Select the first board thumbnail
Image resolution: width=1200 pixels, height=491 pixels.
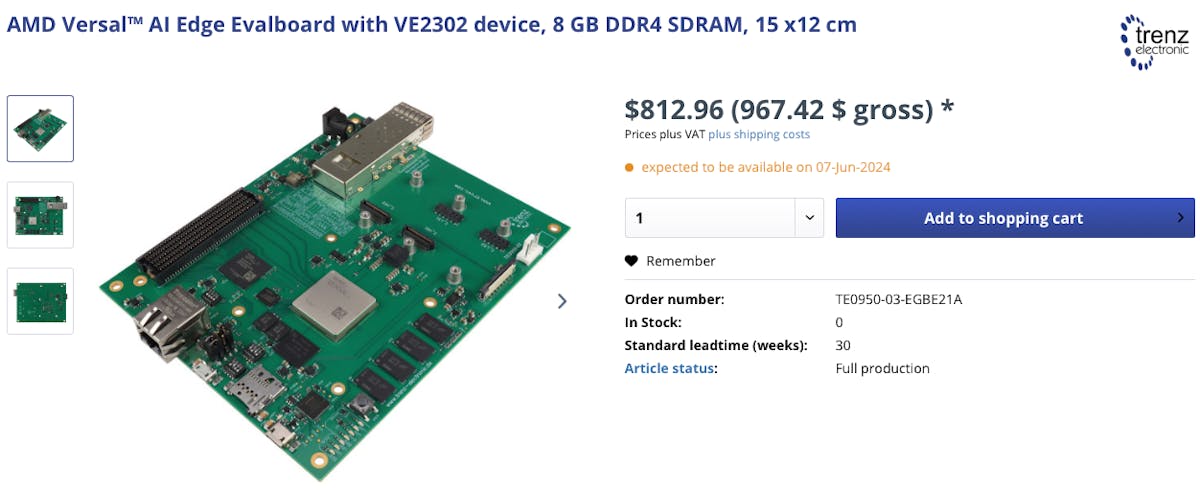[40, 128]
